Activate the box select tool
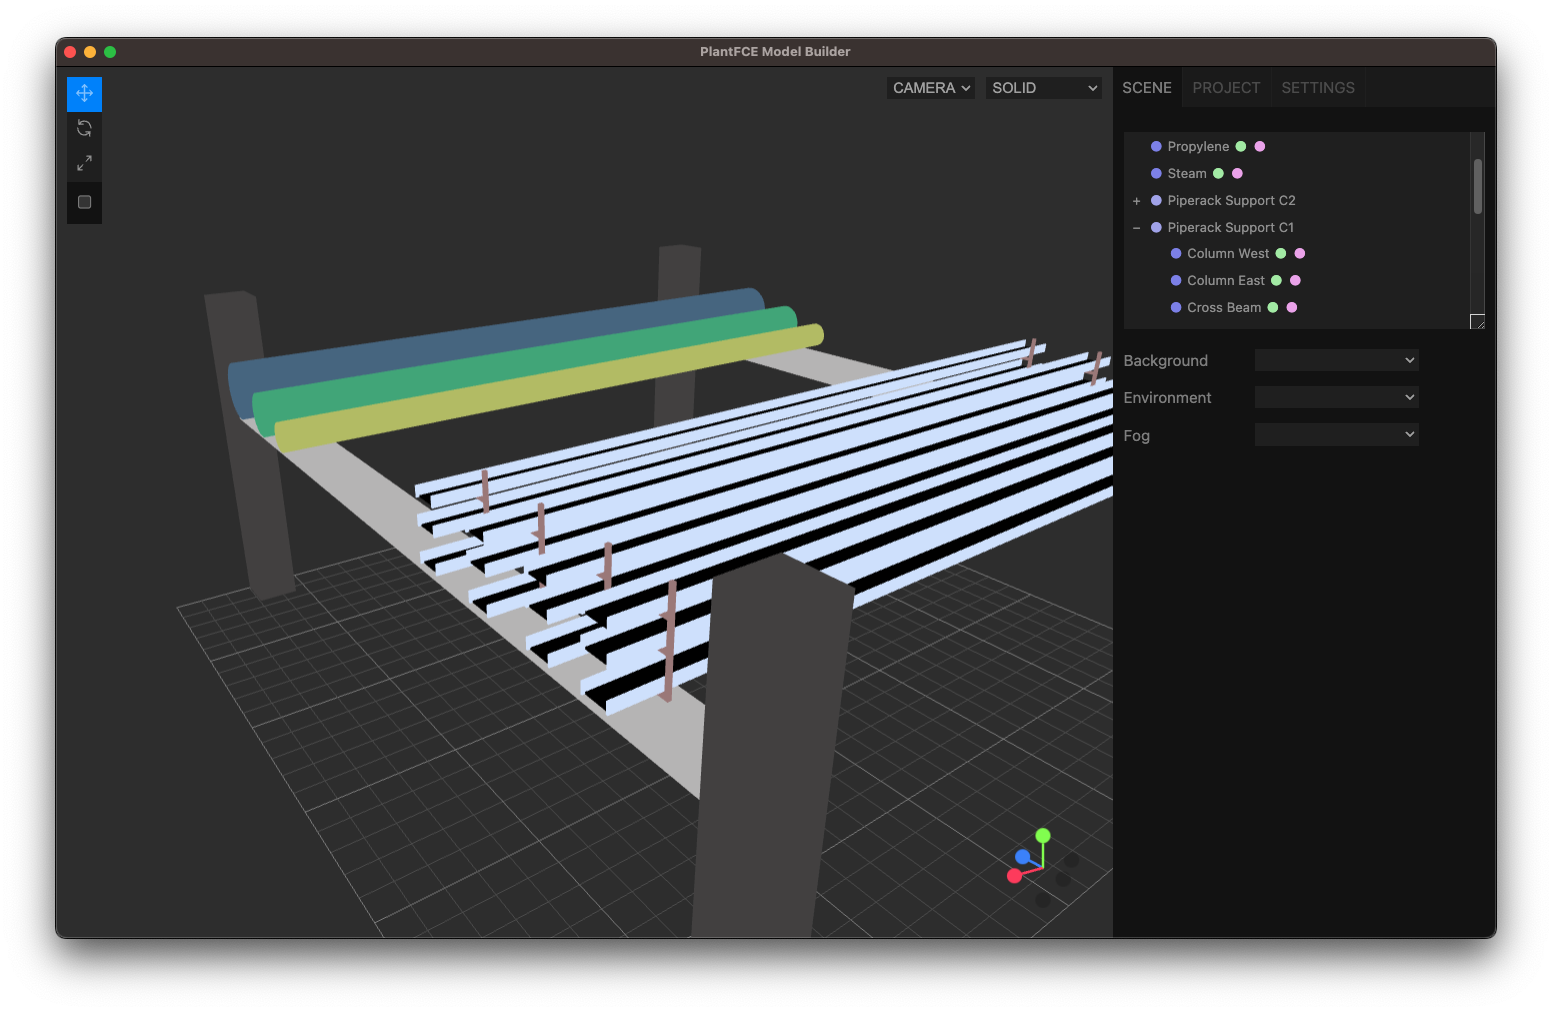This screenshot has height=1012, width=1552. 84,202
